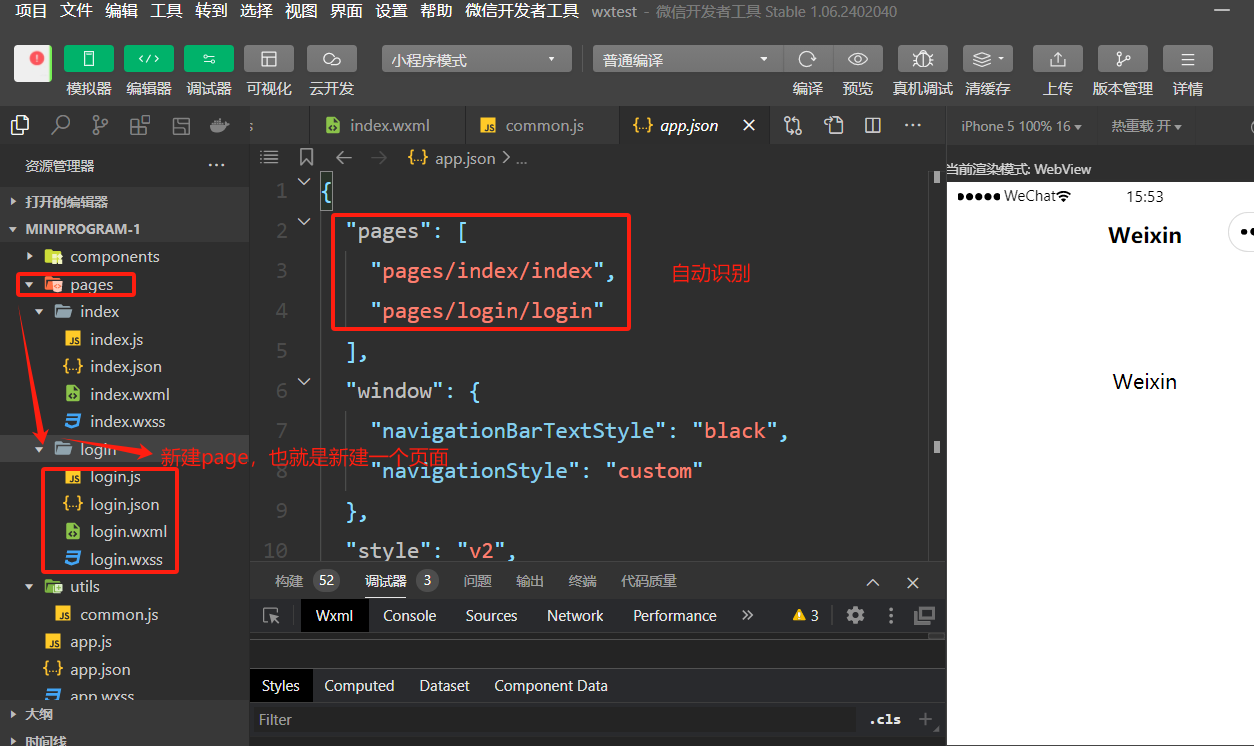Toggle split editor layout icon
The height and width of the screenshot is (746, 1254).
[x=873, y=126]
